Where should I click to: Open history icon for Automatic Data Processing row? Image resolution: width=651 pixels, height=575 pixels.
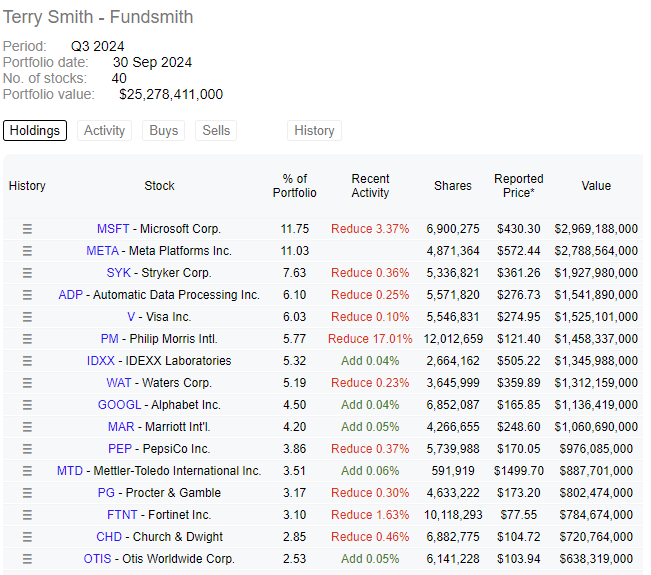(27, 295)
